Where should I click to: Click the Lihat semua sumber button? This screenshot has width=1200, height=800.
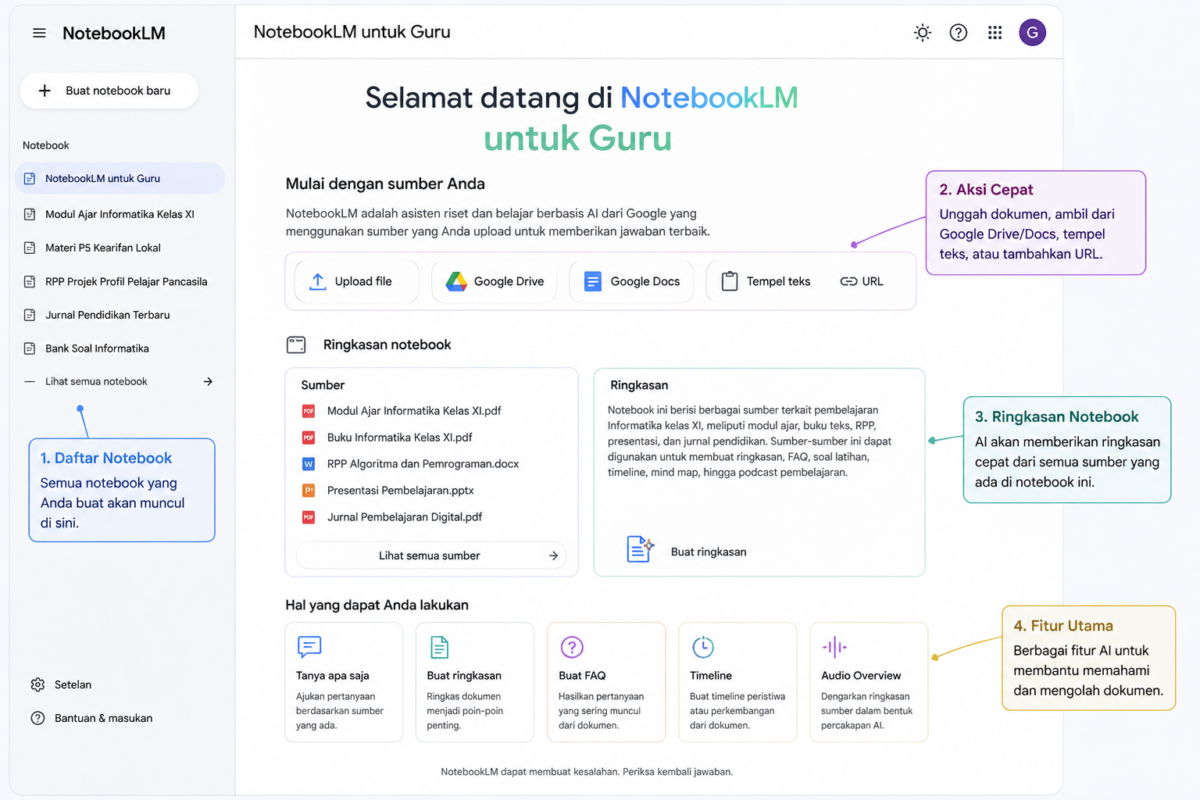pyautogui.click(x=431, y=556)
